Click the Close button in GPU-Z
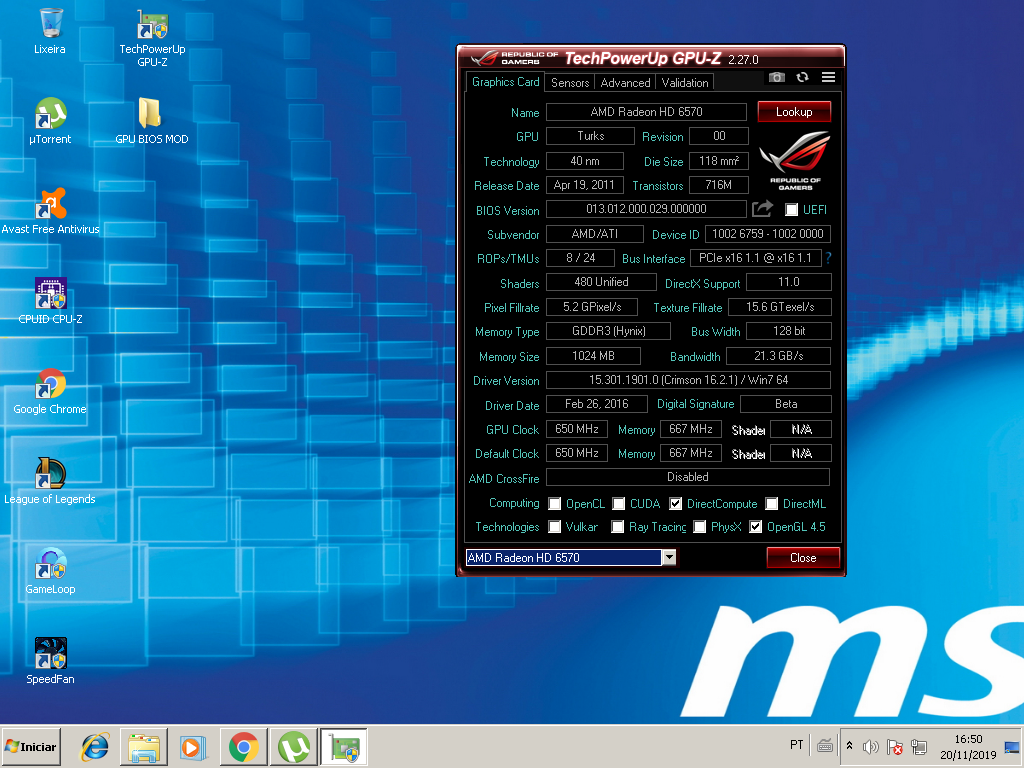This screenshot has height=768, width=1024. coord(803,558)
